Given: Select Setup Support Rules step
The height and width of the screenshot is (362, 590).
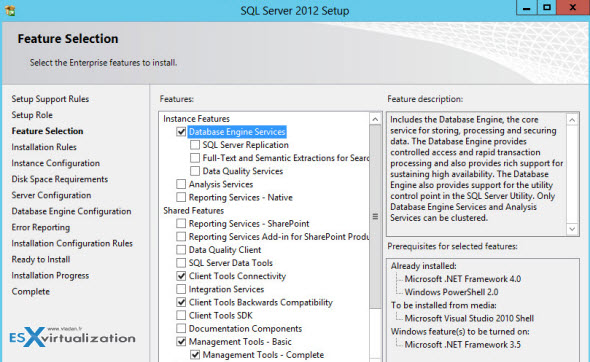Looking at the screenshot, I should 50,99.
